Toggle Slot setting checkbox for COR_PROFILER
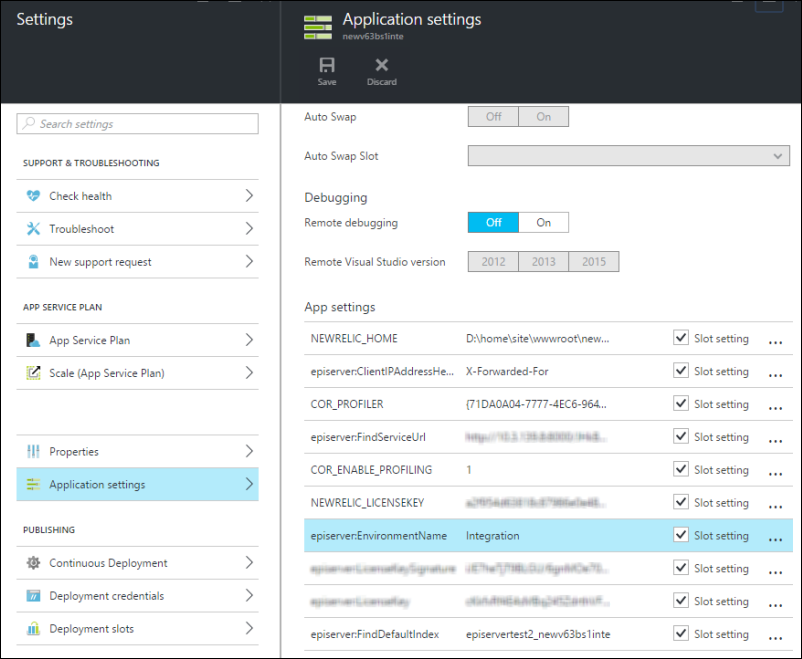This screenshot has height=659, width=802. coord(681,404)
